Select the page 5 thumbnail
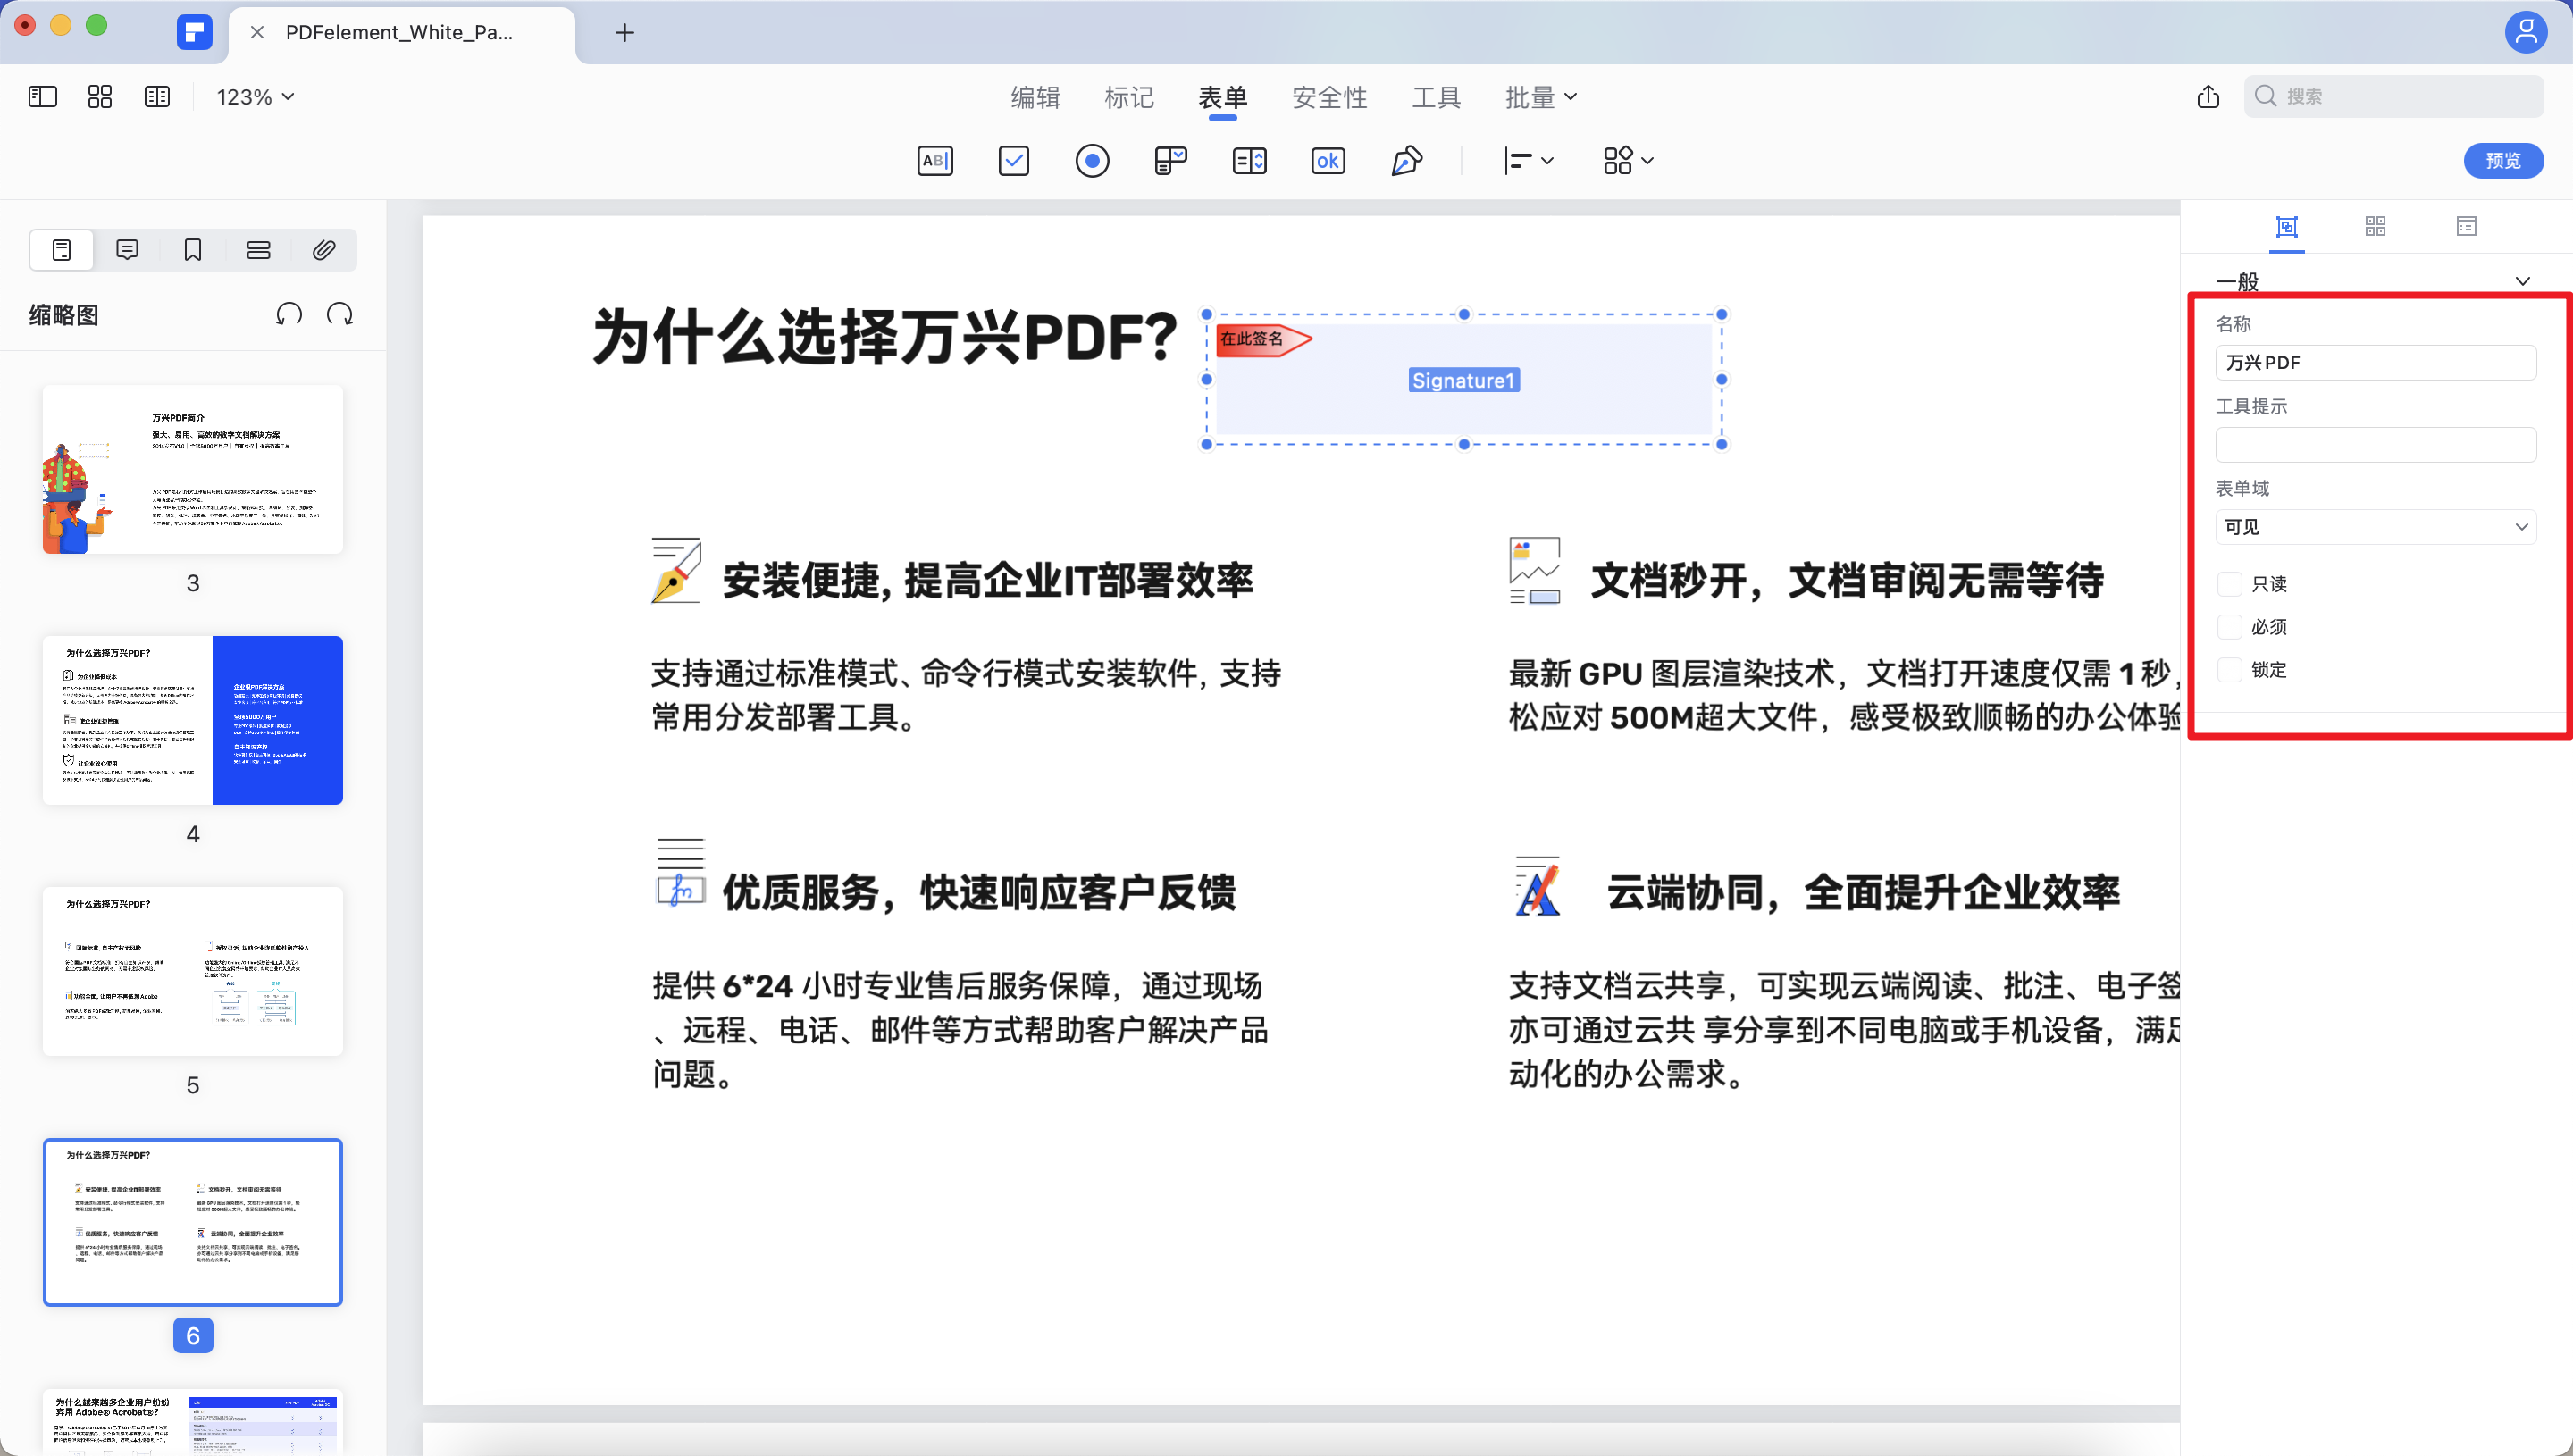This screenshot has height=1456, width=2573. [192, 971]
